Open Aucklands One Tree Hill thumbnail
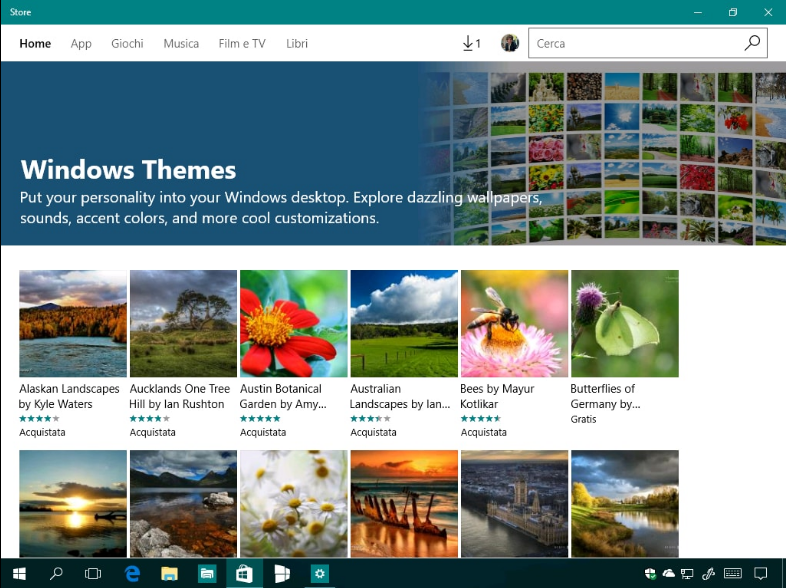Viewport: 786px width, 588px height. 183,323
